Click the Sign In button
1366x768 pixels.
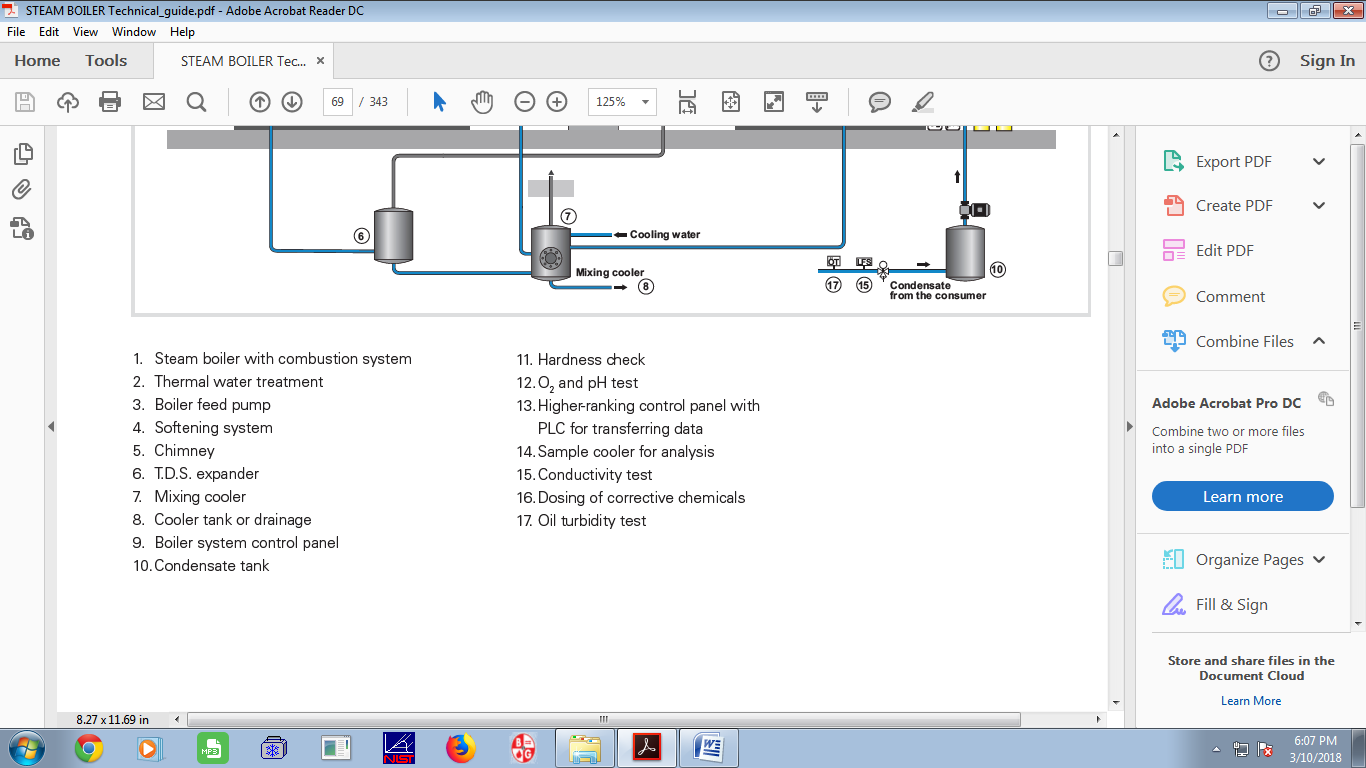pos(1327,60)
